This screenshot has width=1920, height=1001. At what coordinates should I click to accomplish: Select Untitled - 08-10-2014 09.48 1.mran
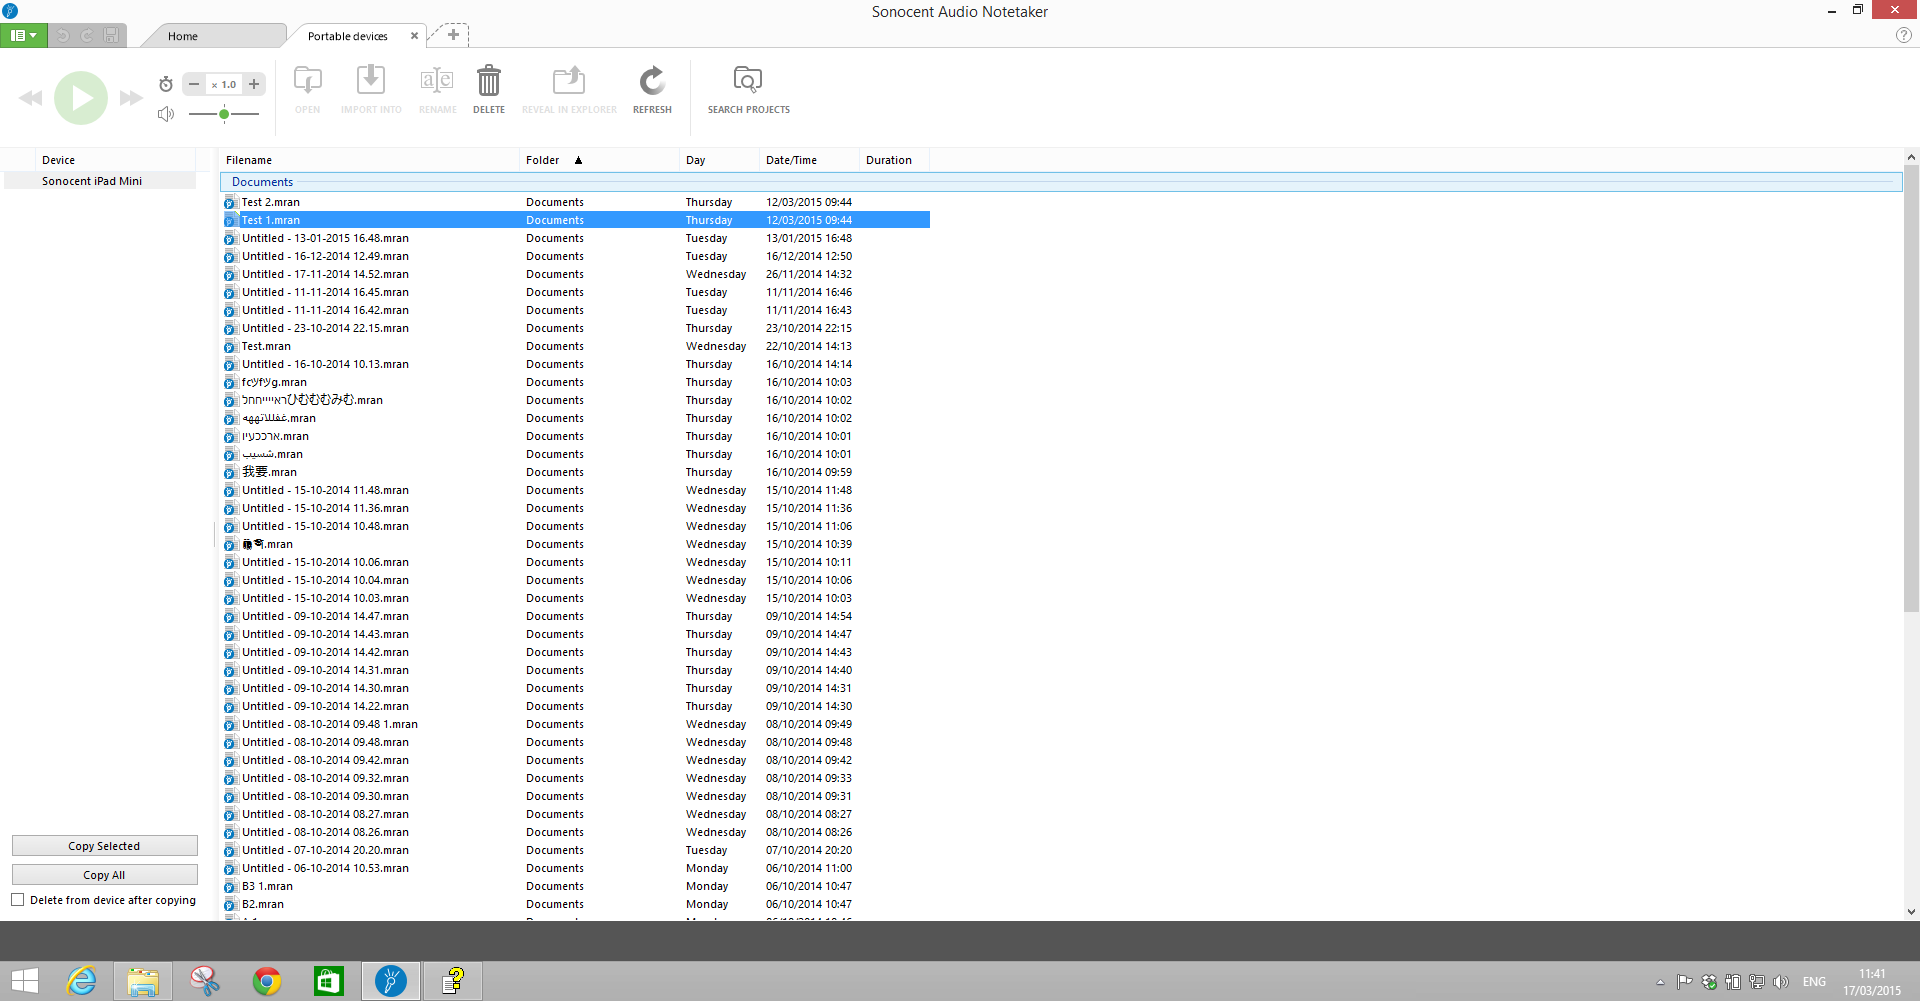330,724
